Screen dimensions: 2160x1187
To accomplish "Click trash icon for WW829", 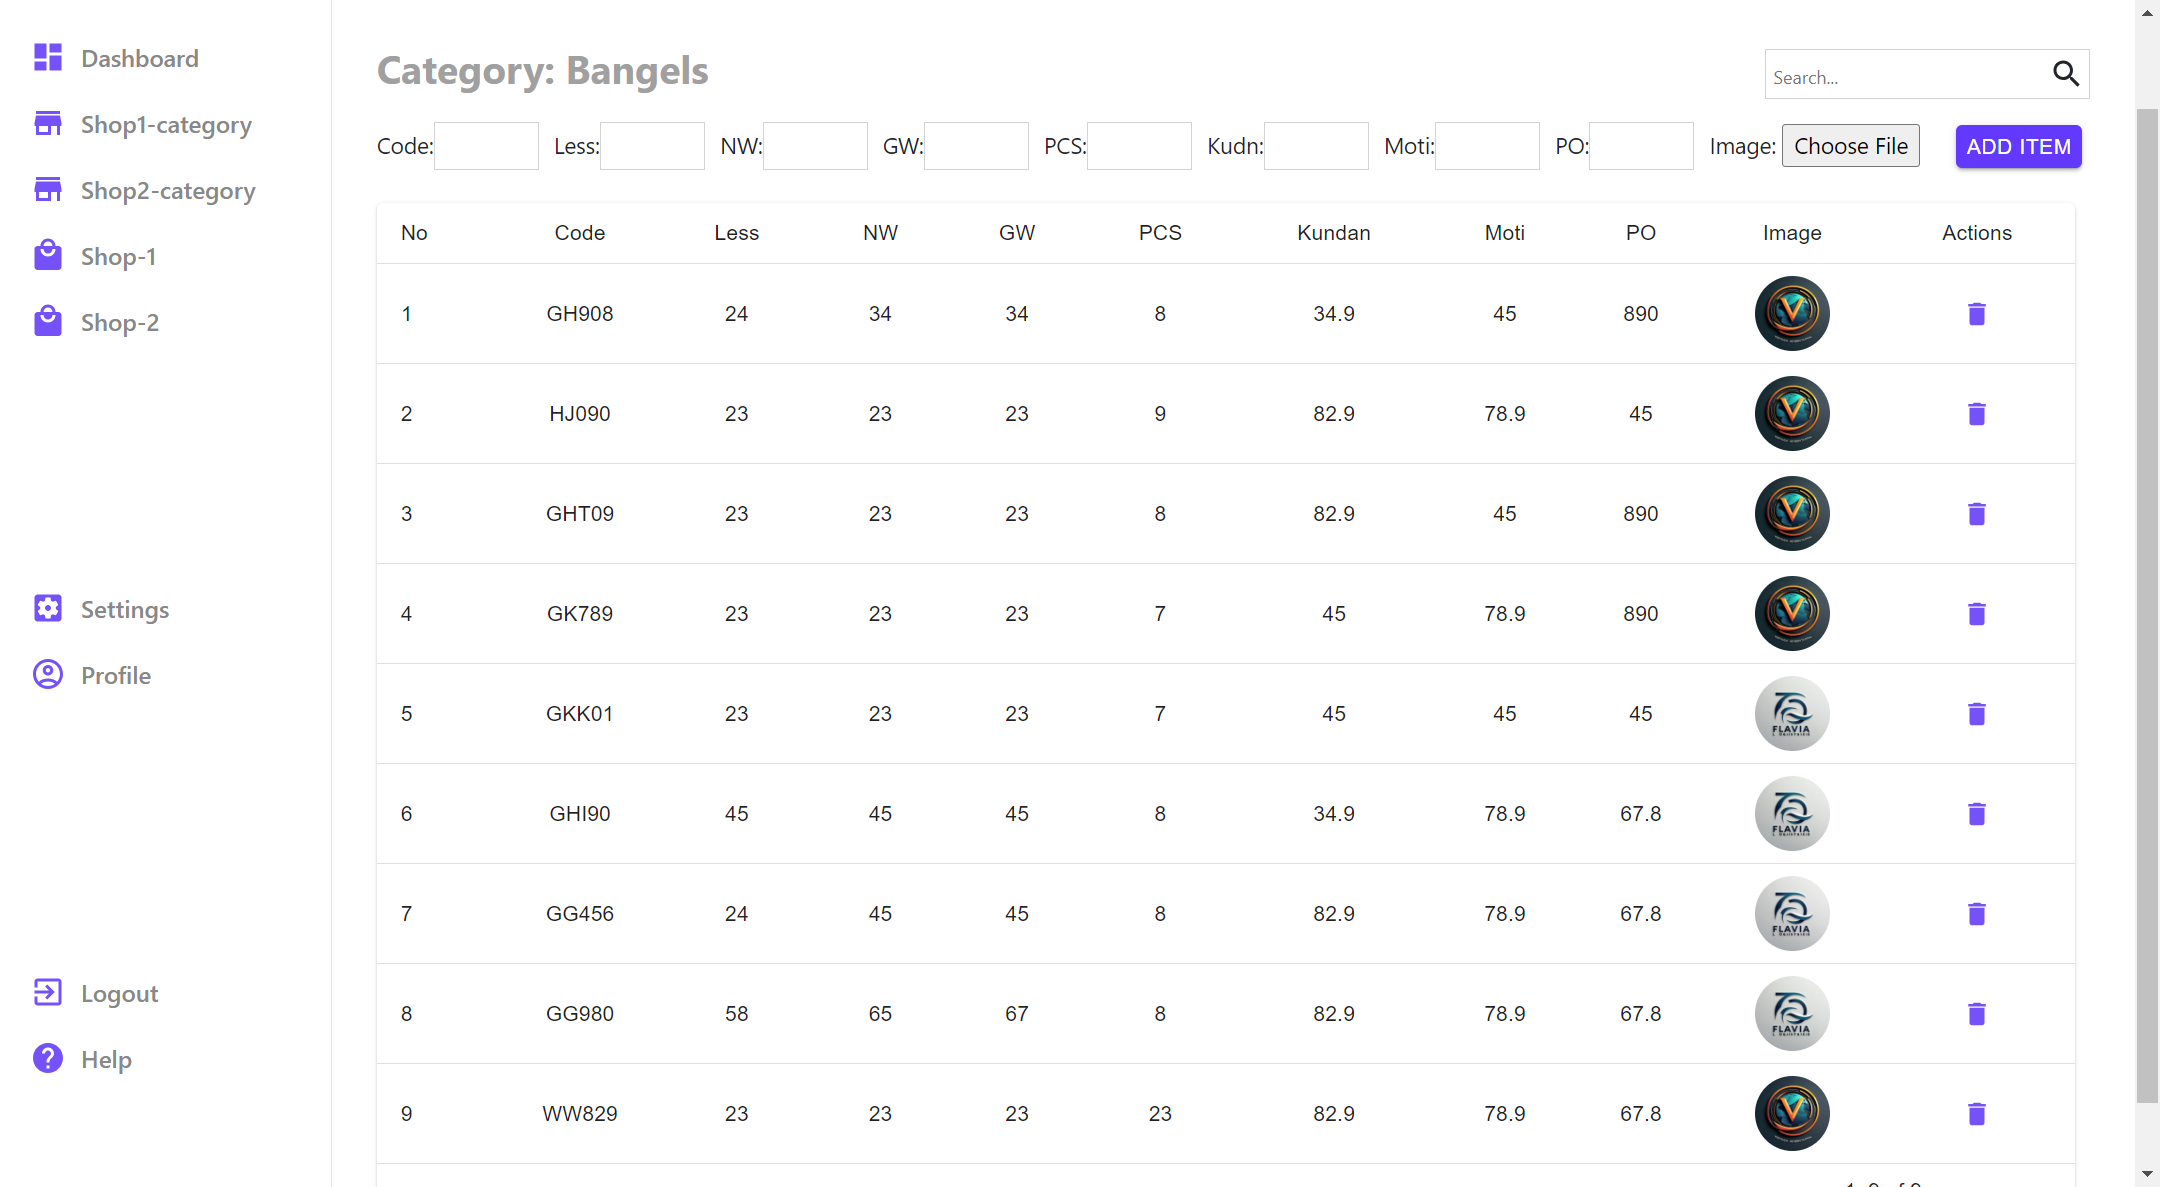I will [x=1976, y=1114].
